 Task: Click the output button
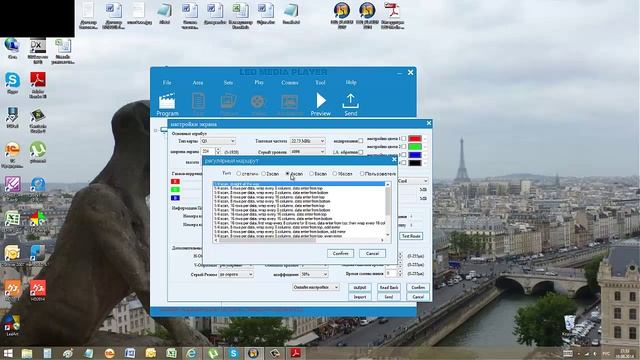pos(360,288)
